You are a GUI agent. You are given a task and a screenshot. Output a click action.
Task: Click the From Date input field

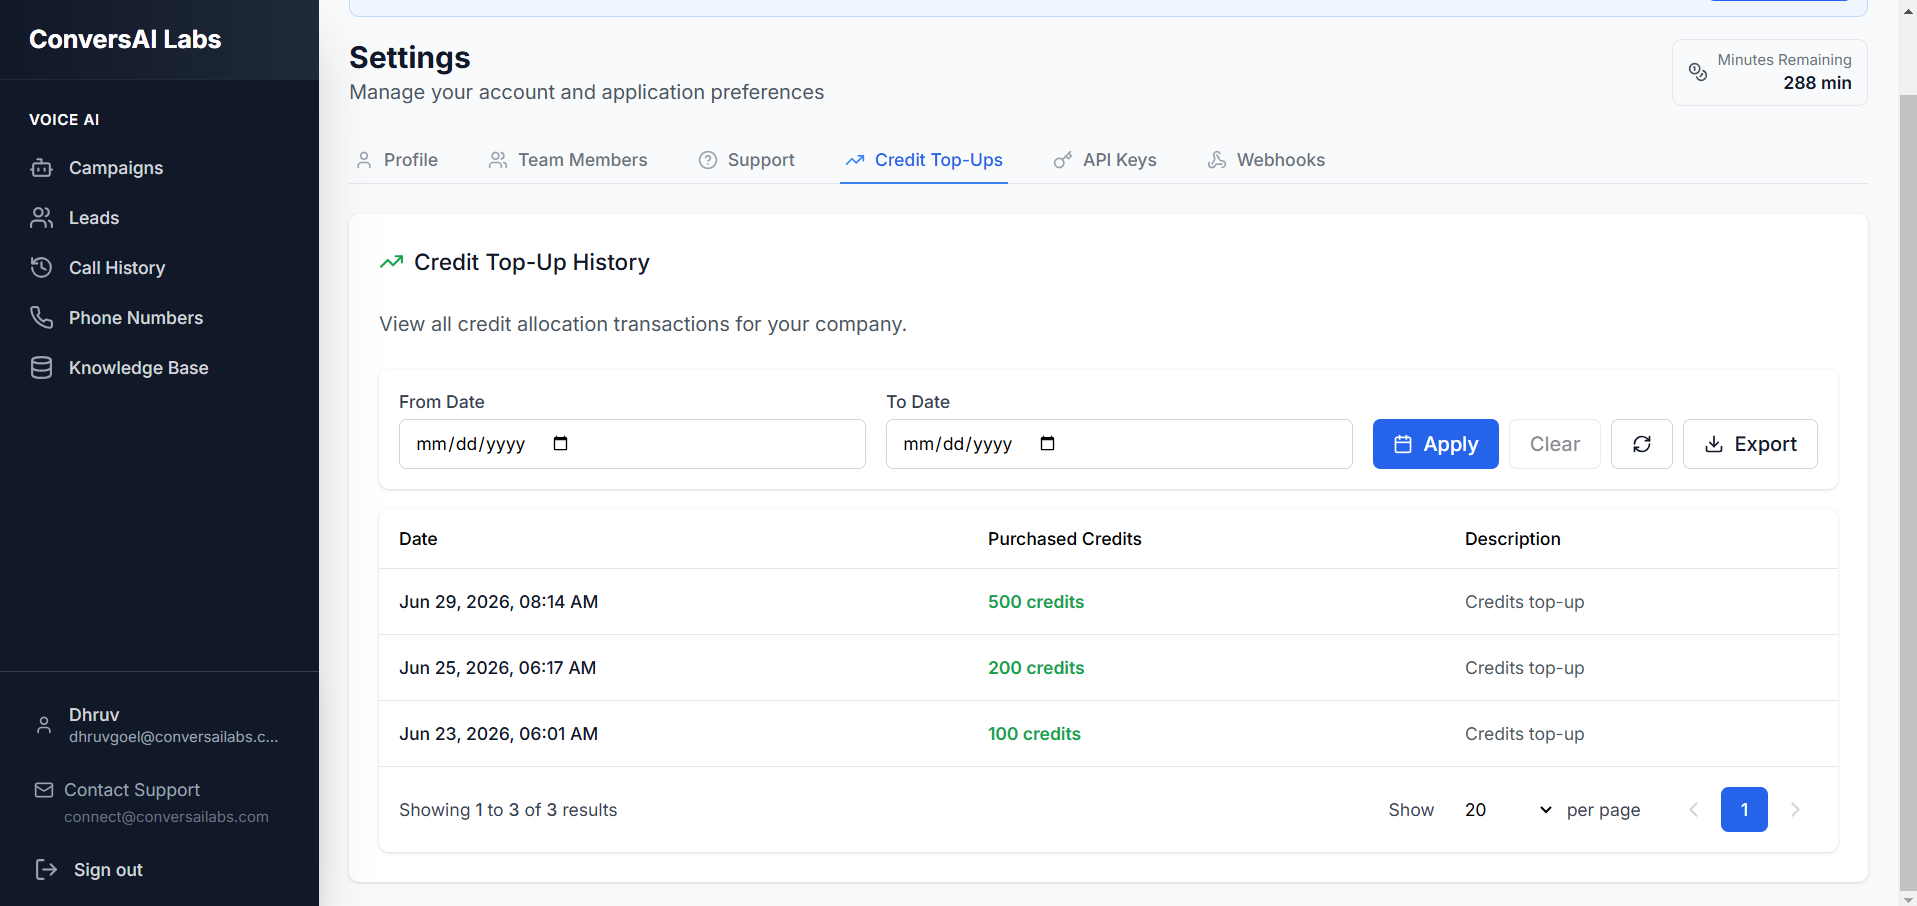coord(632,444)
